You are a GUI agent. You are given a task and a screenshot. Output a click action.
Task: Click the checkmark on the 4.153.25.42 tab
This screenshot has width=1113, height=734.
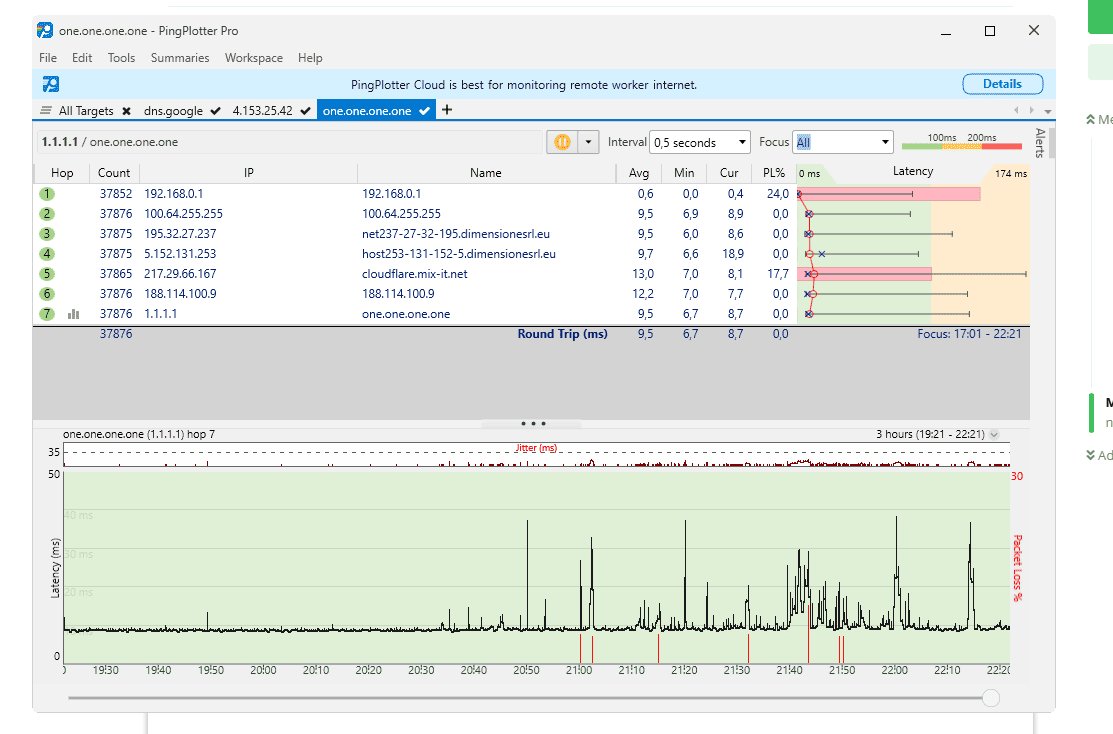coord(305,111)
